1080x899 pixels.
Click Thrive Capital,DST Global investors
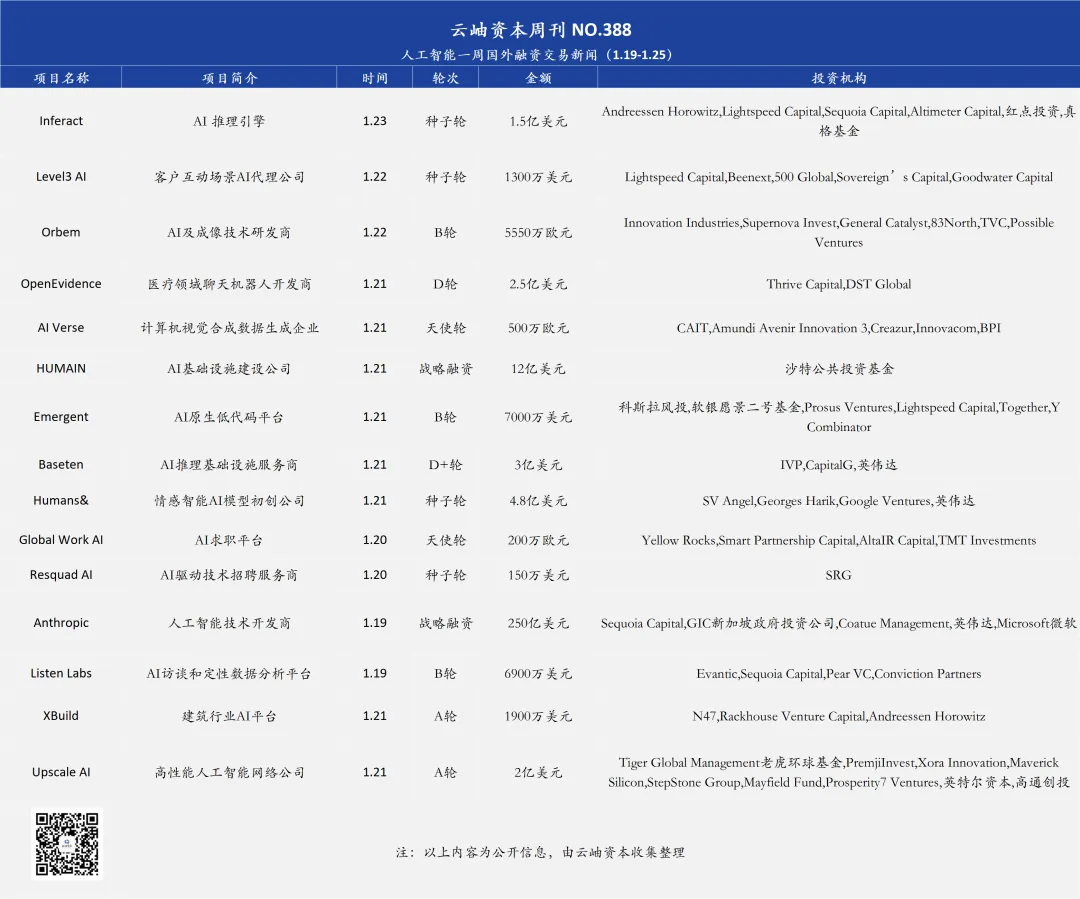point(838,284)
